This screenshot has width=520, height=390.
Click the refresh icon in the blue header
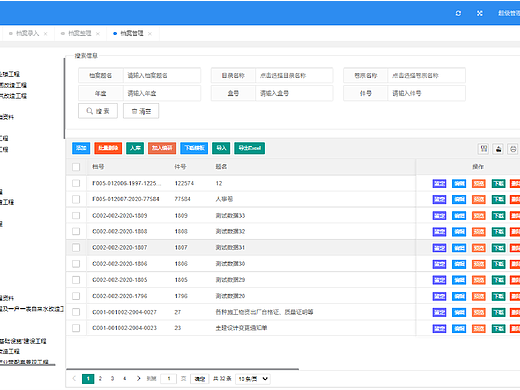(458, 13)
